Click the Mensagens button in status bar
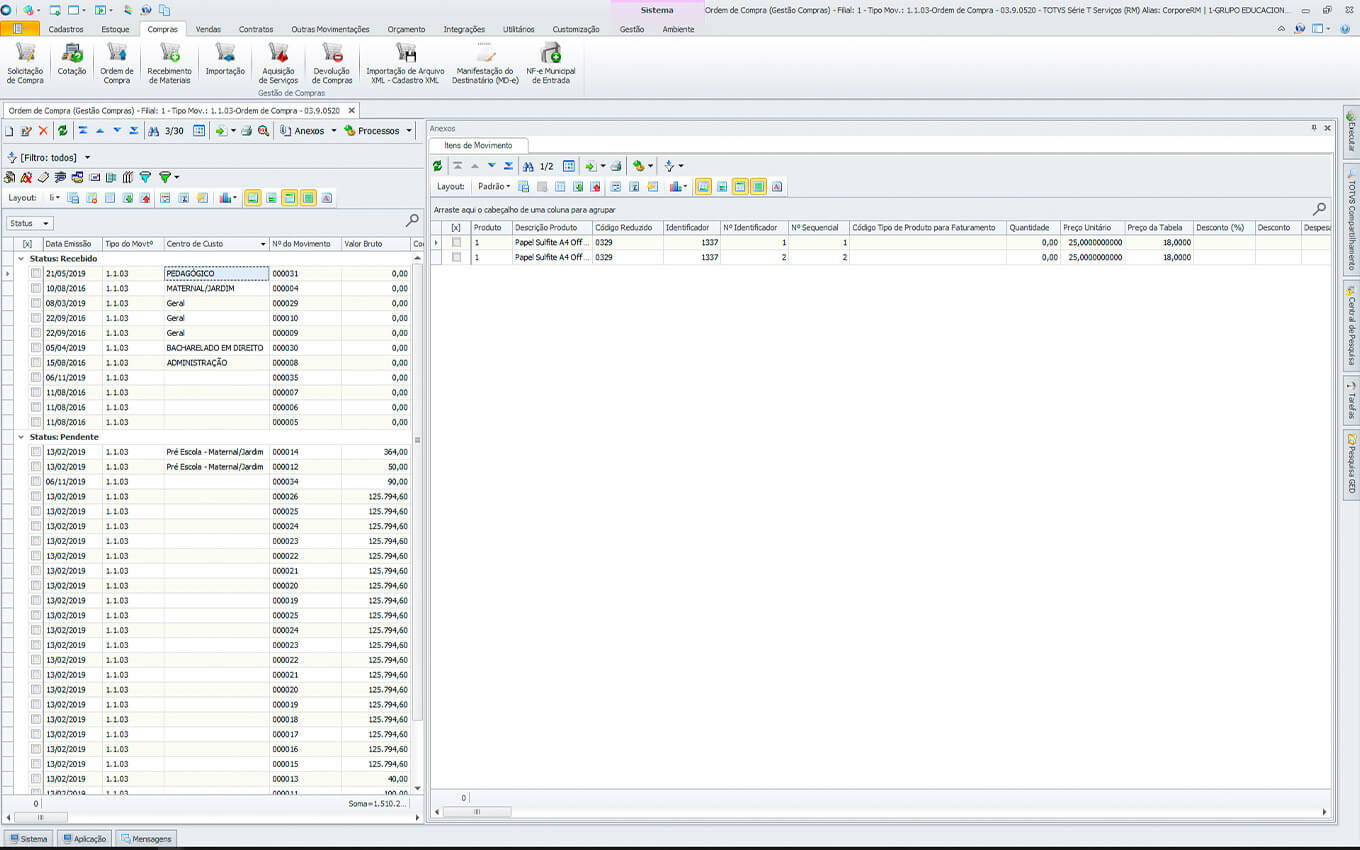1360x850 pixels. 146,839
